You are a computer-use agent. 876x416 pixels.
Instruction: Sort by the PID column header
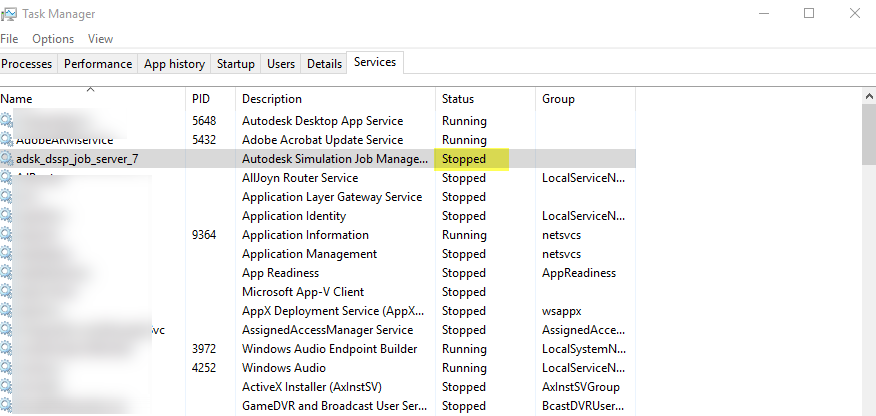[x=201, y=99]
